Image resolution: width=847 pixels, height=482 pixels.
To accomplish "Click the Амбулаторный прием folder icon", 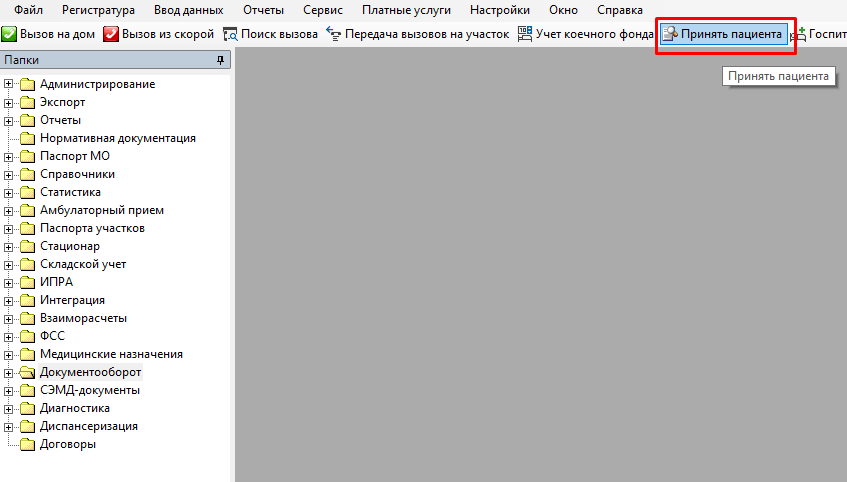I will [28, 210].
